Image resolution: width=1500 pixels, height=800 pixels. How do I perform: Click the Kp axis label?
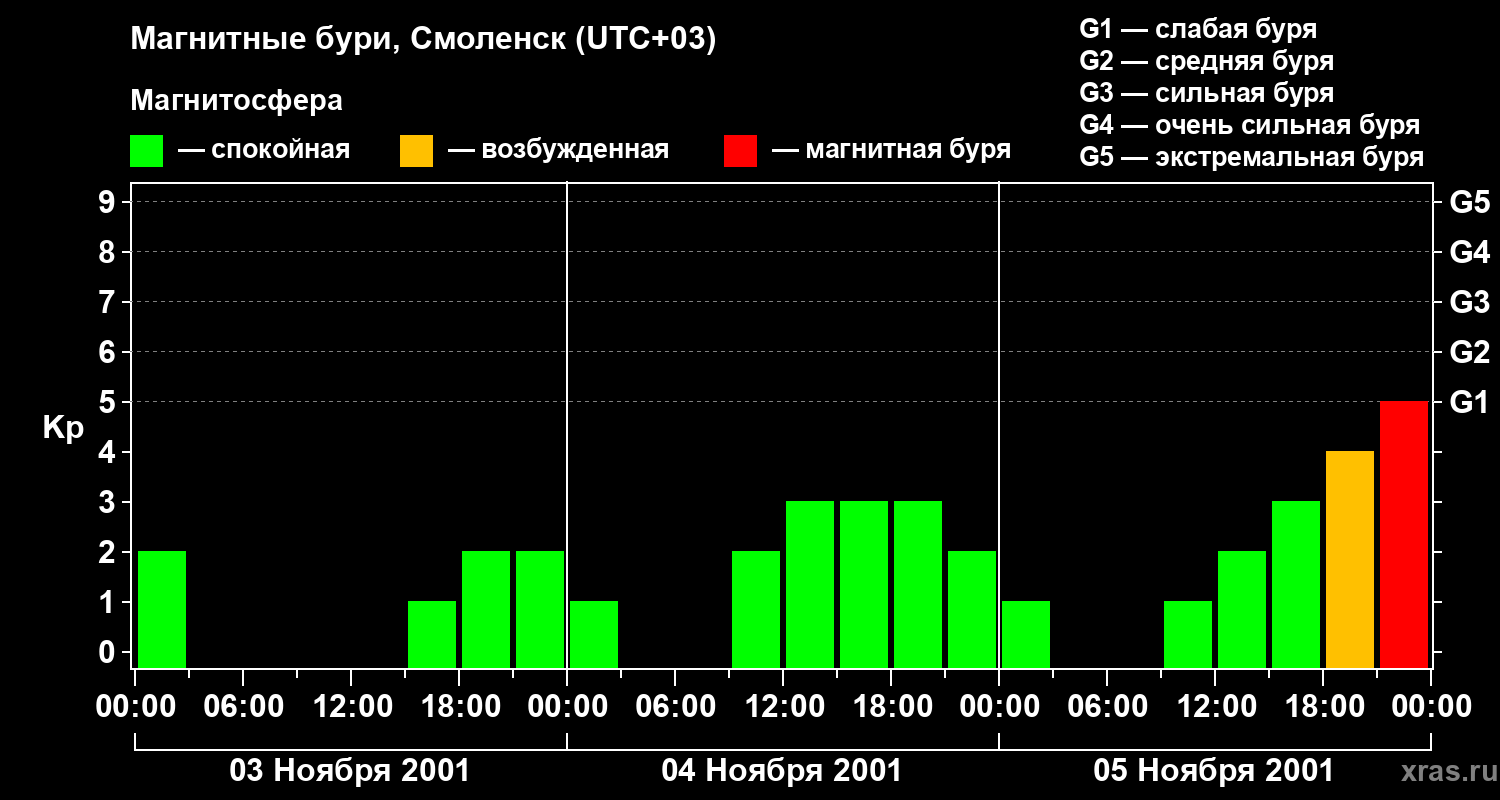tap(63, 429)
